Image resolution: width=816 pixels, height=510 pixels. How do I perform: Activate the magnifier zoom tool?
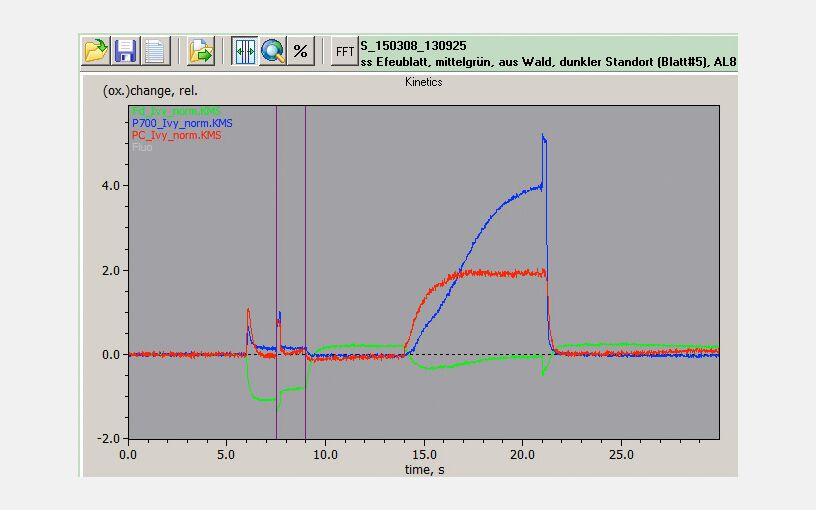click(273, 51)
